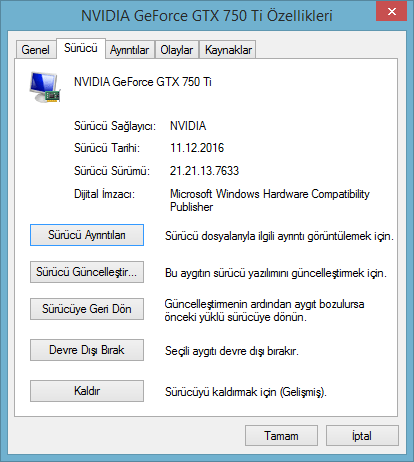Click the Sürücü Sağlayıcı label
The width and height of the screenshot is (414, 462).
point(115,126)
